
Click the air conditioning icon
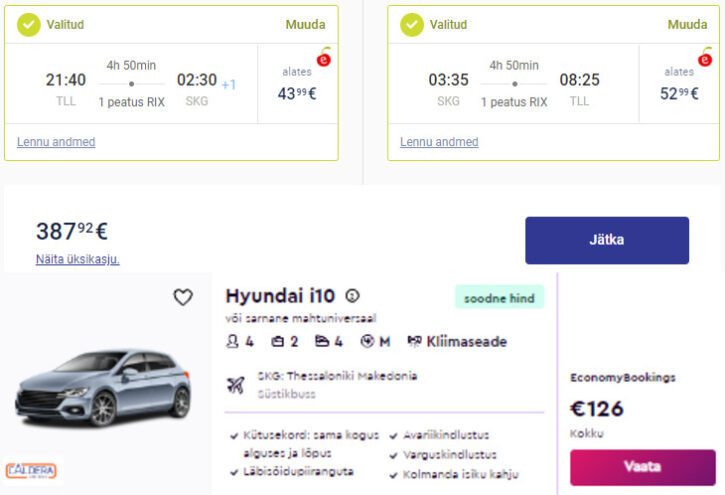click(414, 342)
